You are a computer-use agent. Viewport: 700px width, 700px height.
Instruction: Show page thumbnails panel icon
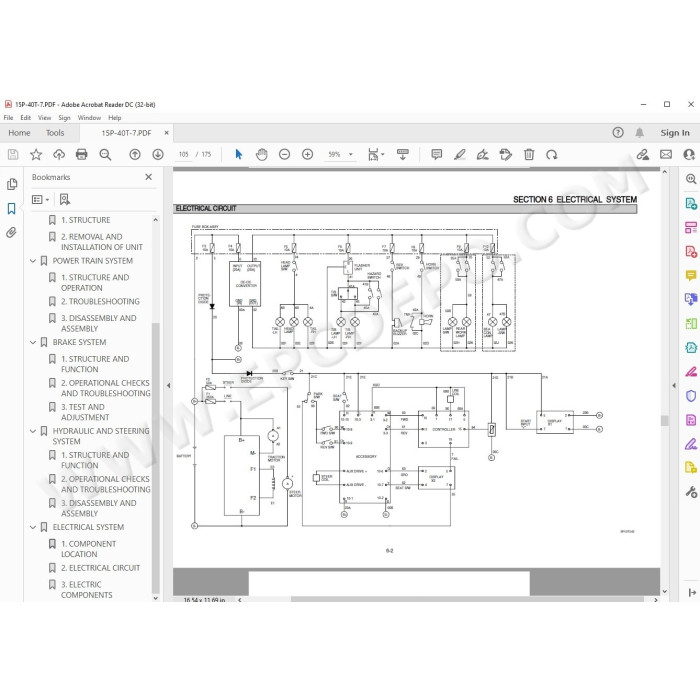pos(12,184)
